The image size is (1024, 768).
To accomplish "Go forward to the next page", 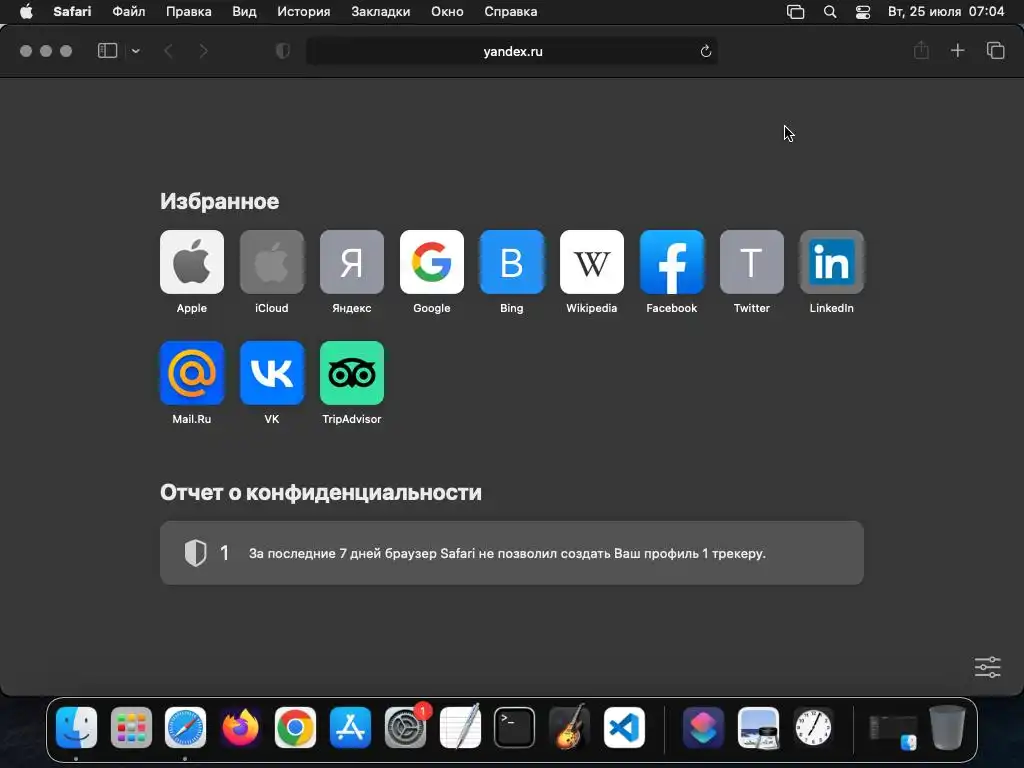I will pos(203,51).
